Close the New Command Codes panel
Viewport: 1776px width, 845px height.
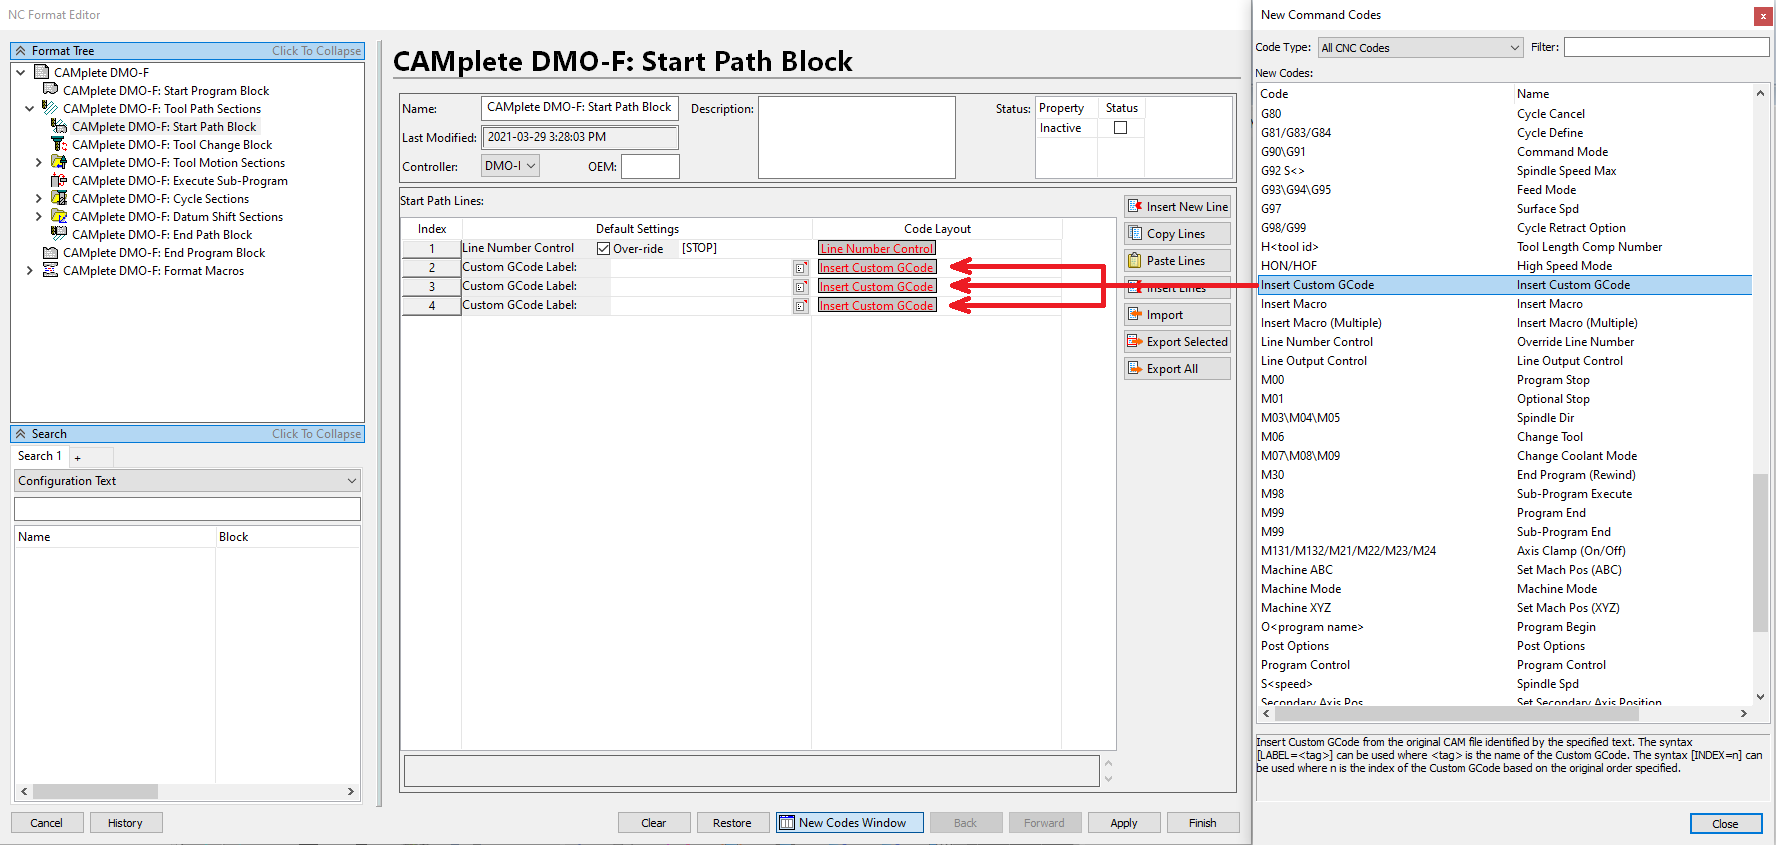pos(1763,16)
